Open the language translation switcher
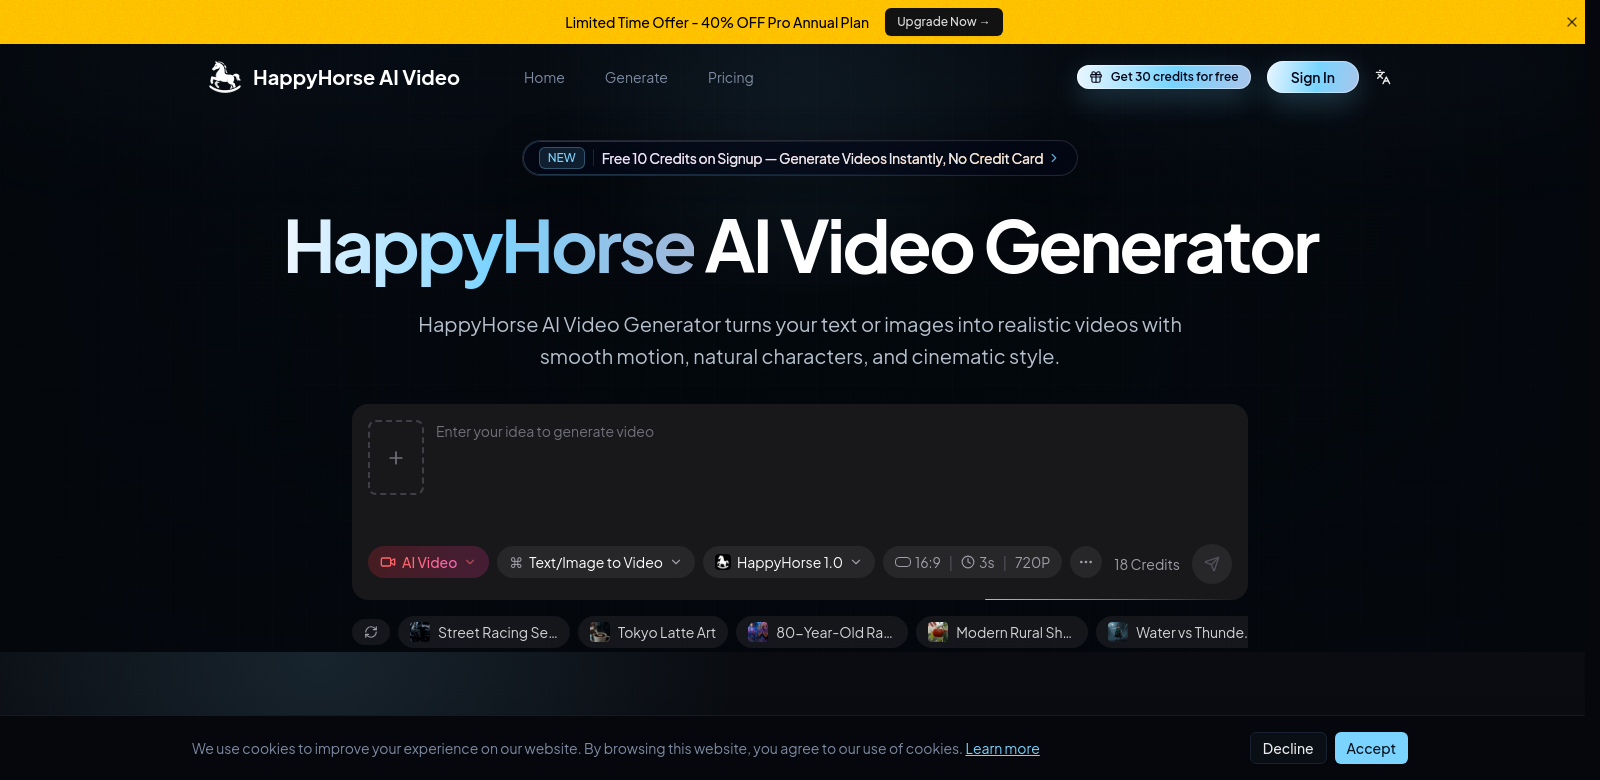 (x=1383, y=77)
